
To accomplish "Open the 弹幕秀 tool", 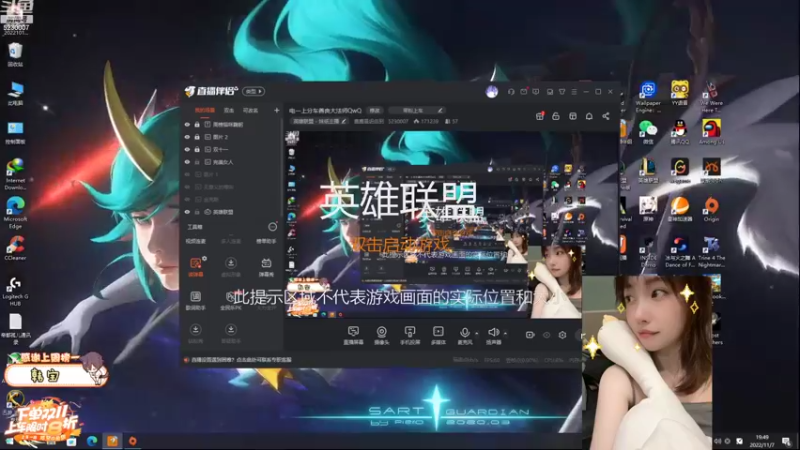I will pyautogui.click(x=266, y=267).
